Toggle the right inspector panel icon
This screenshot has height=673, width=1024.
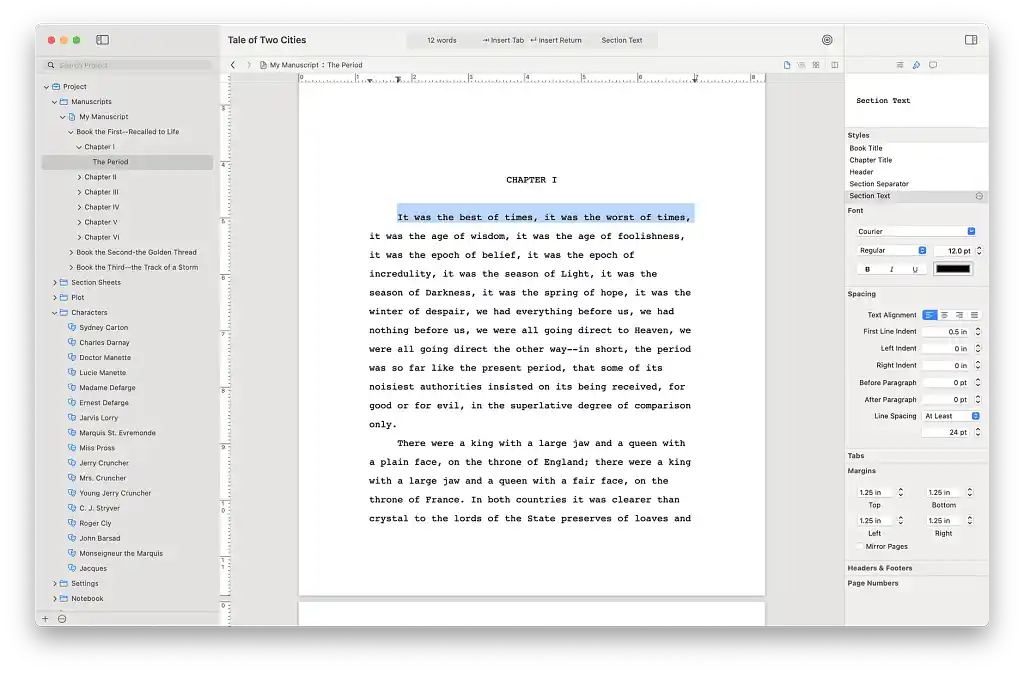(x=970, y=40)
